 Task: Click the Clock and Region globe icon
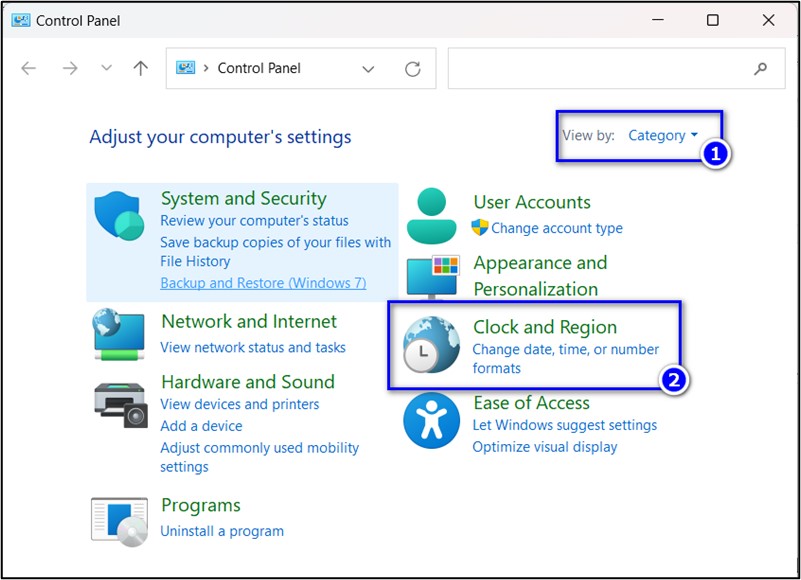pos(432,345)
